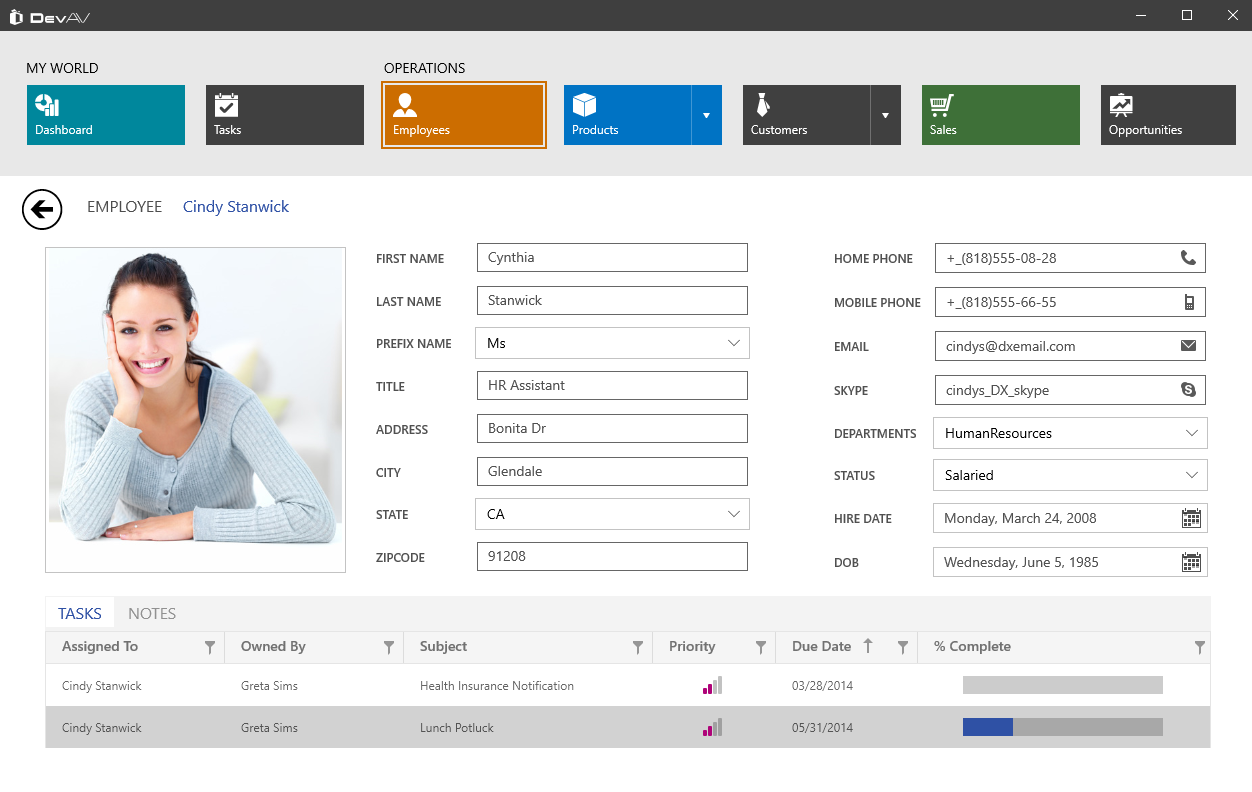Switch to the Notes tab
The width and height of the screenshot is (1252, 792).
pyautogui.click(x=152, y=614)
